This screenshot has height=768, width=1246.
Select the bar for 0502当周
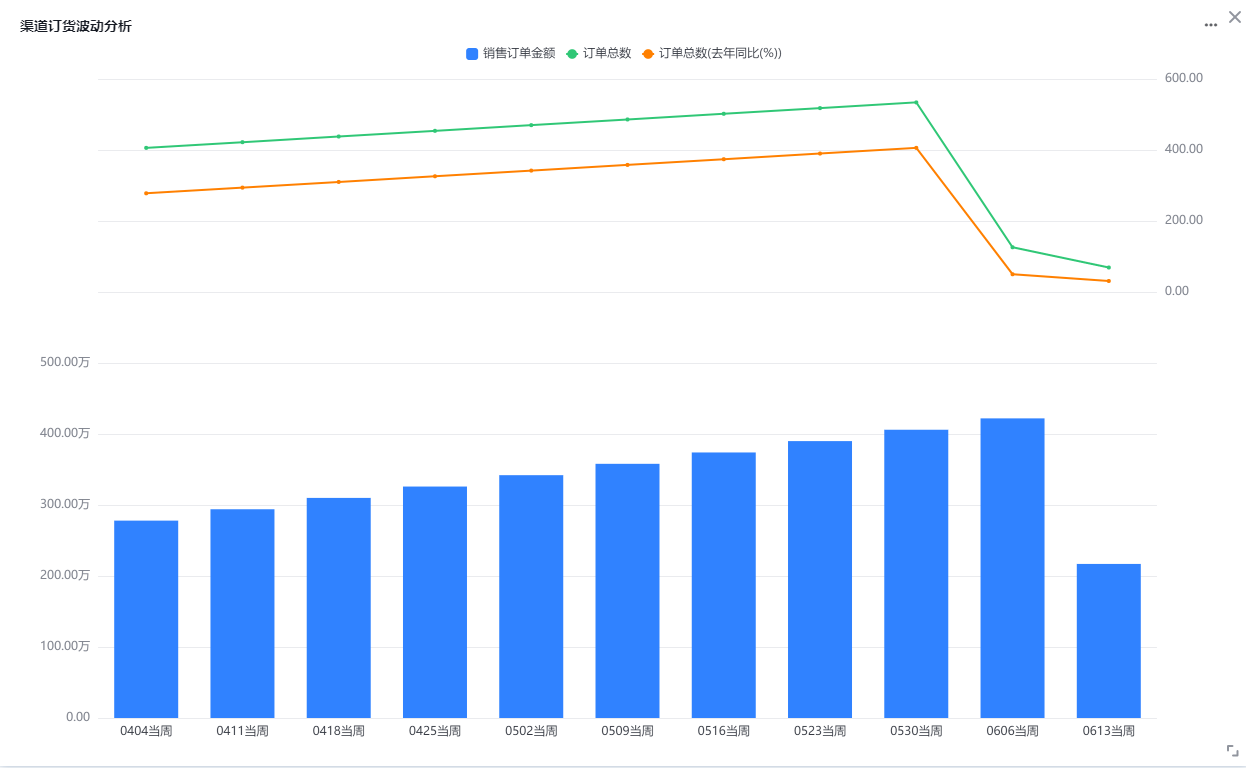point(531,596)
